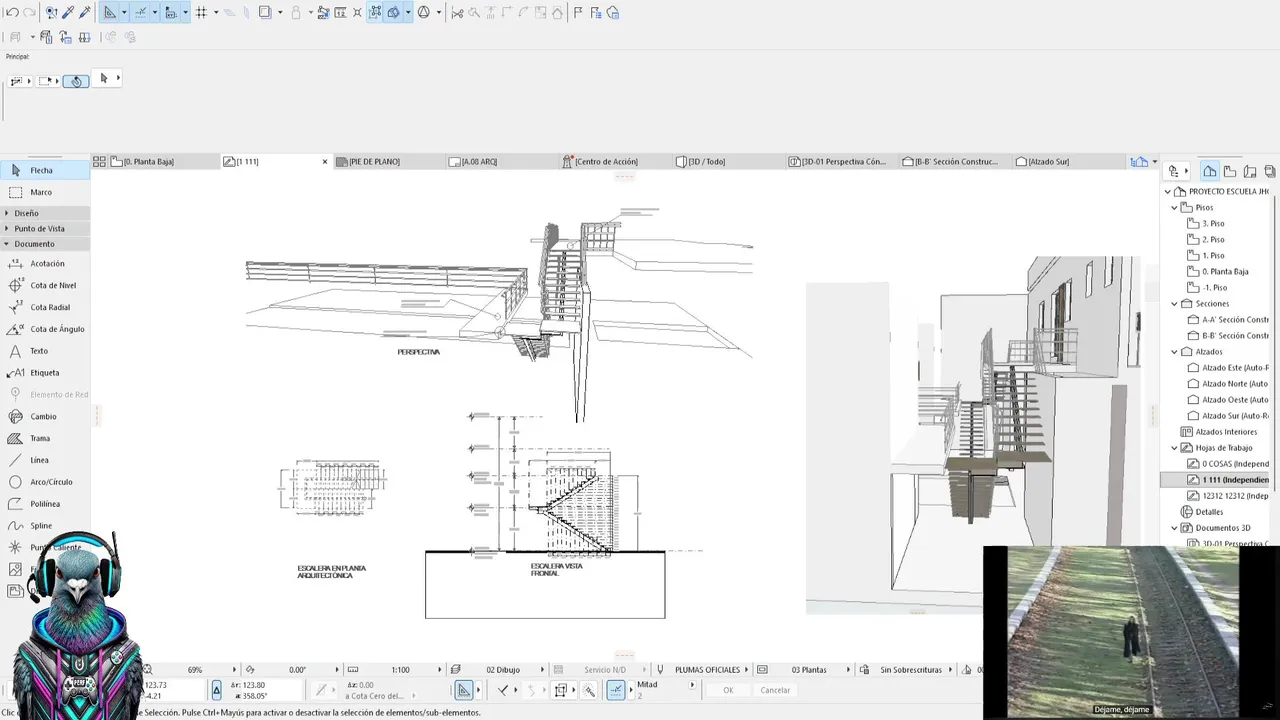This screenshot has height=720, width=1280.
Task: Toggle the Suspend Groups icon
Action: pyautogui.click(x=376, y=13)
